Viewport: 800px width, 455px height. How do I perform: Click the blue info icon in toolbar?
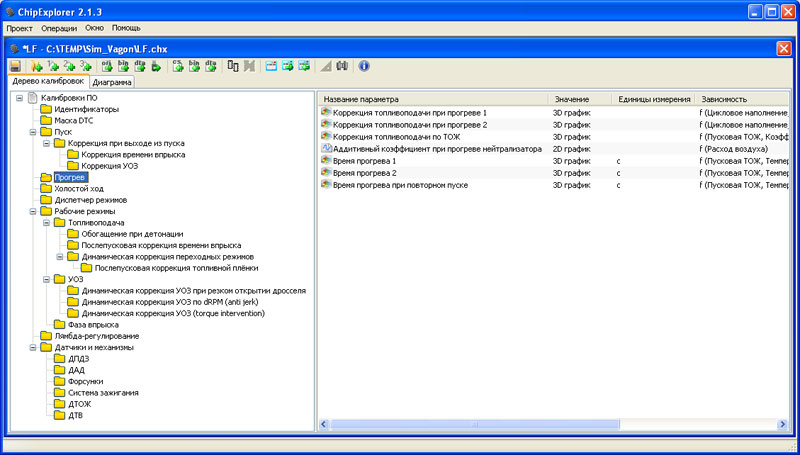[364, 66]
